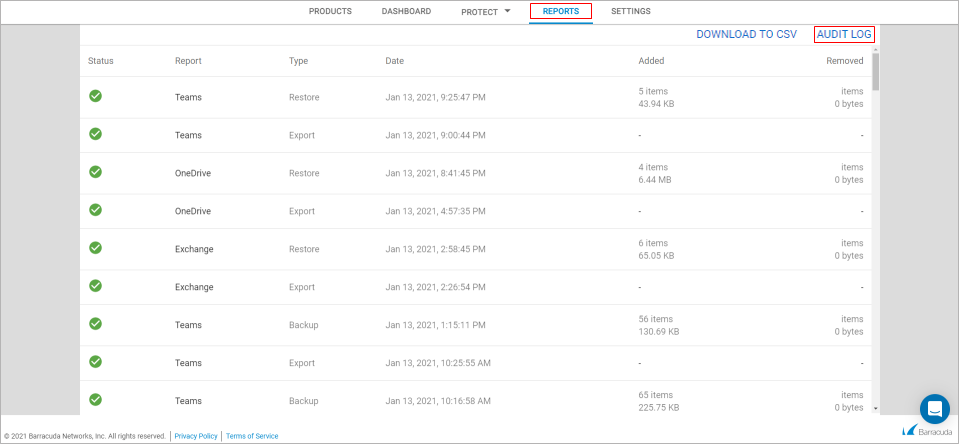Click Added value 65 items 225.75 KB

[659, 401]
